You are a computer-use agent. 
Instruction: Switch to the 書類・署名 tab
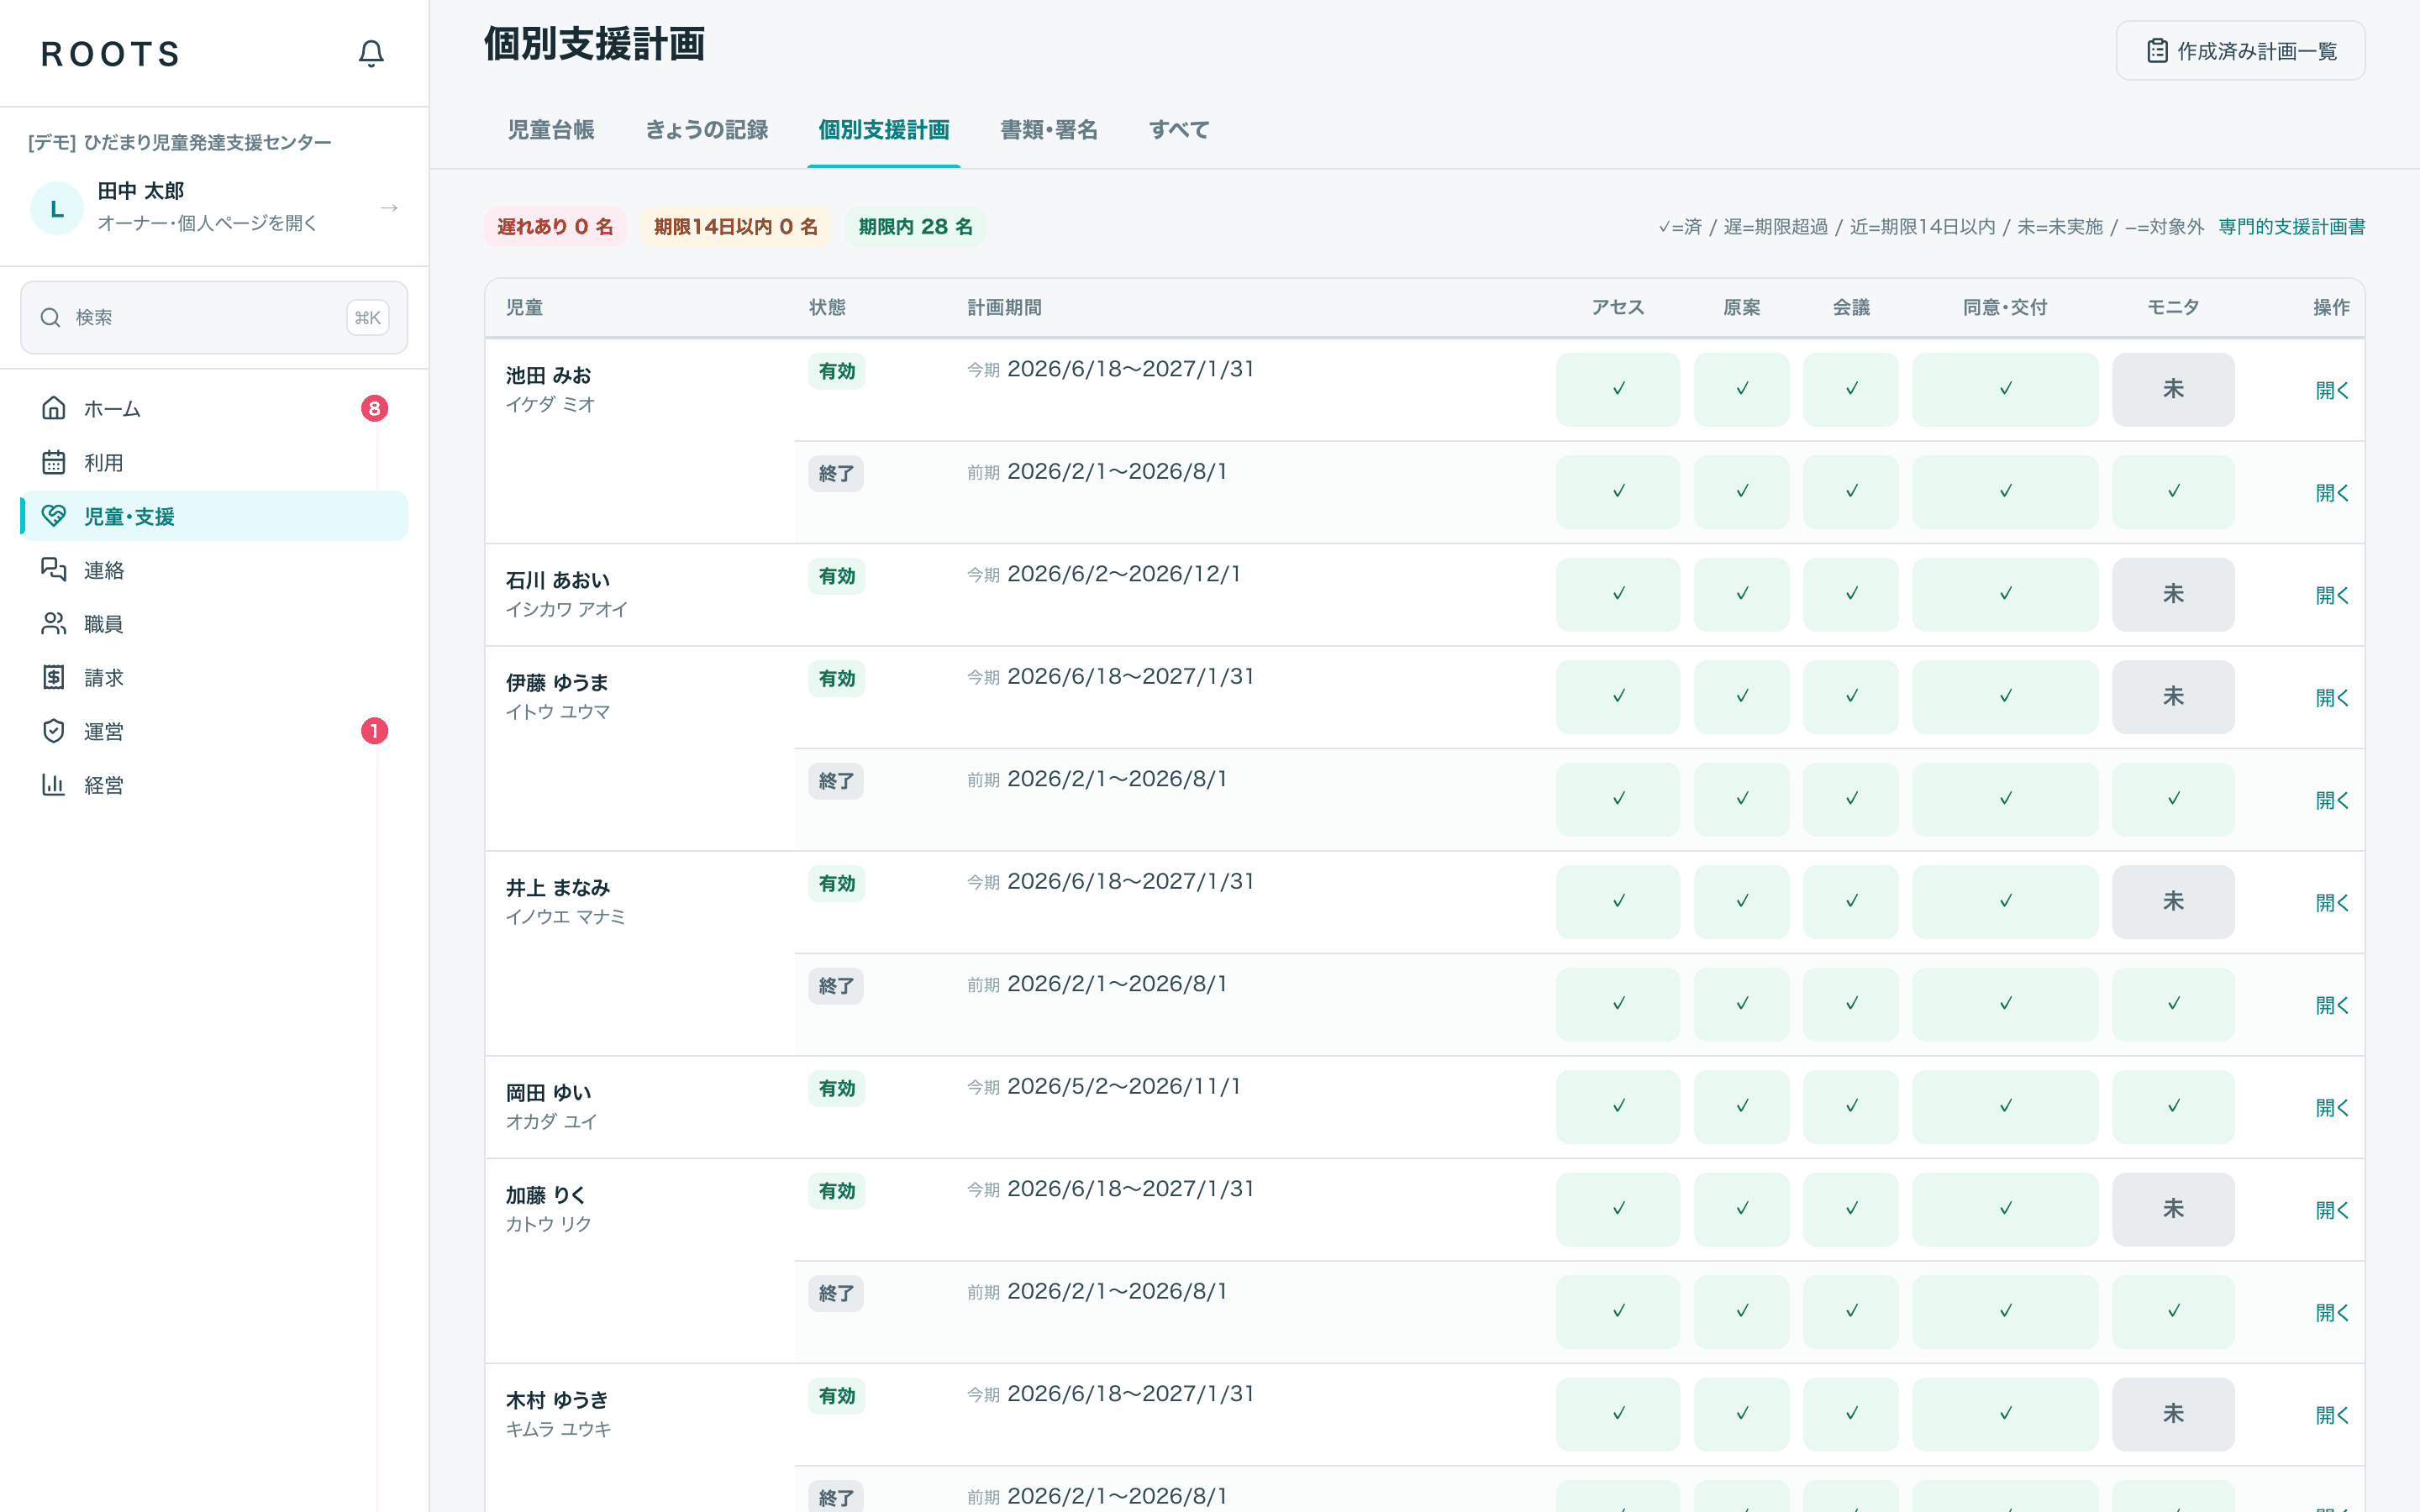click(1049, 130)
